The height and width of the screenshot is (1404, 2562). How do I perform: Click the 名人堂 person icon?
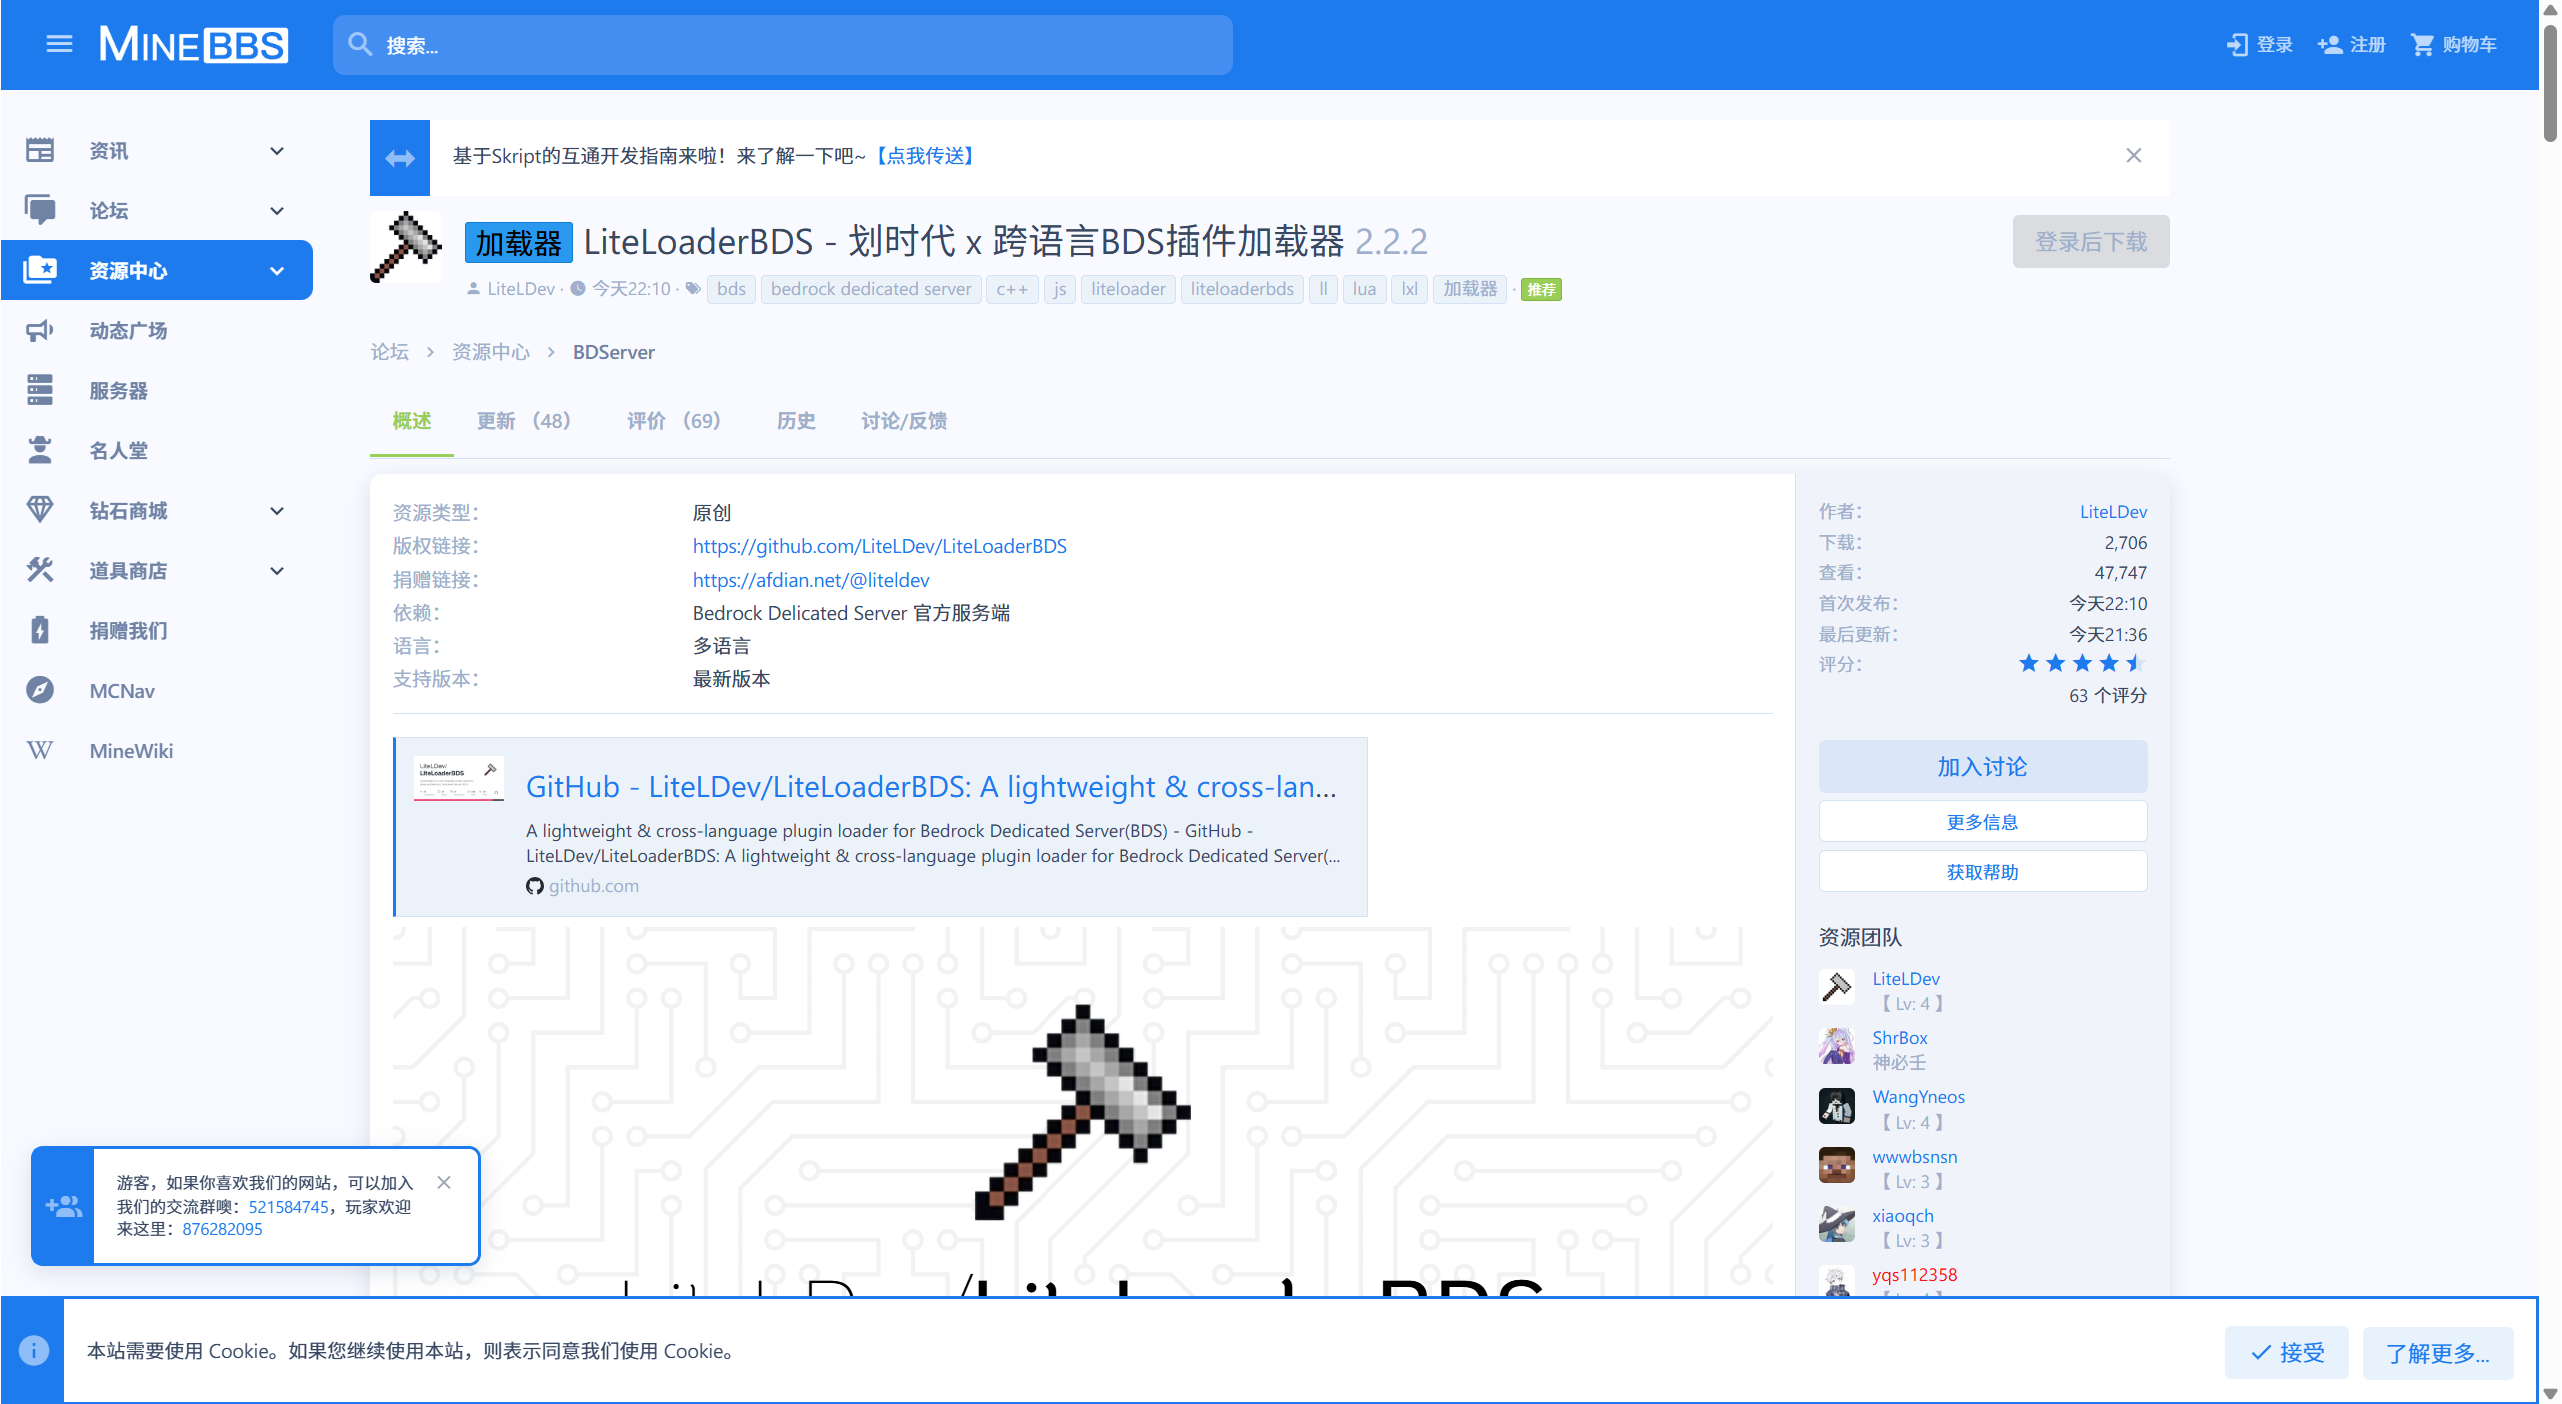[x=40, y=450]
